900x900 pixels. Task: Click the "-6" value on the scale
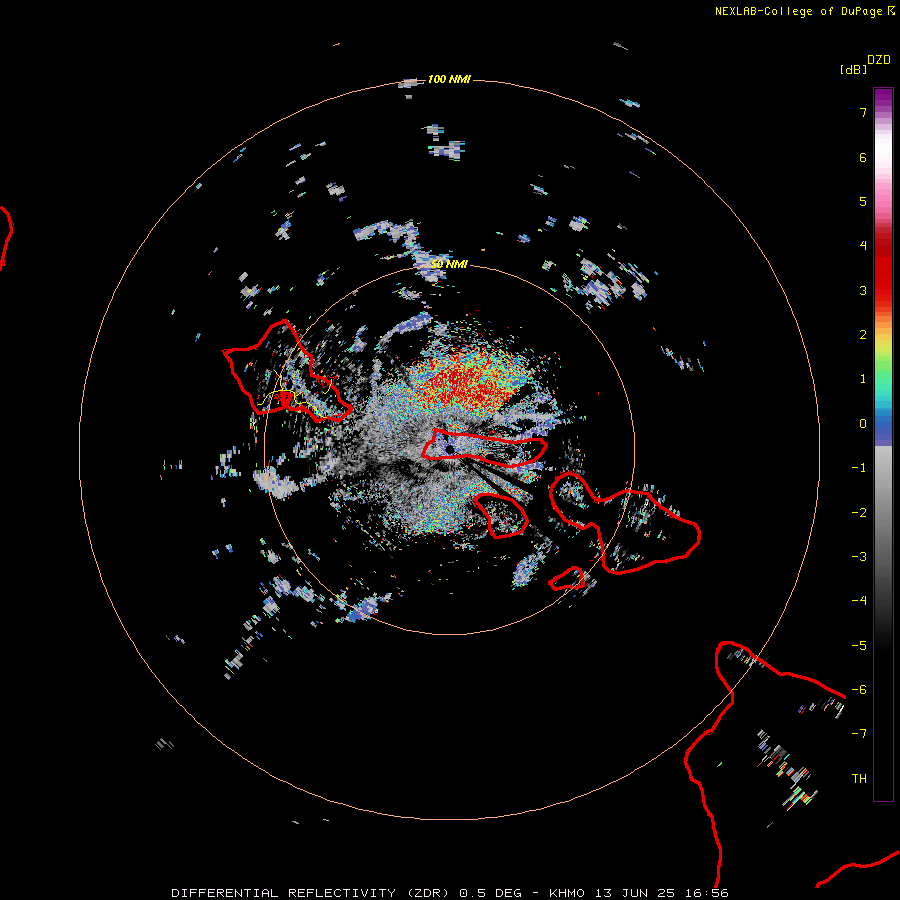pos(859,690)
